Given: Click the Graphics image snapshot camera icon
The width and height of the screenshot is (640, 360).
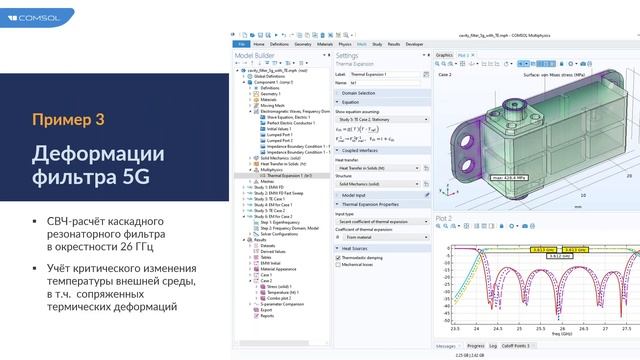Looking at the screenshot, I should click(x=583, y=64).
